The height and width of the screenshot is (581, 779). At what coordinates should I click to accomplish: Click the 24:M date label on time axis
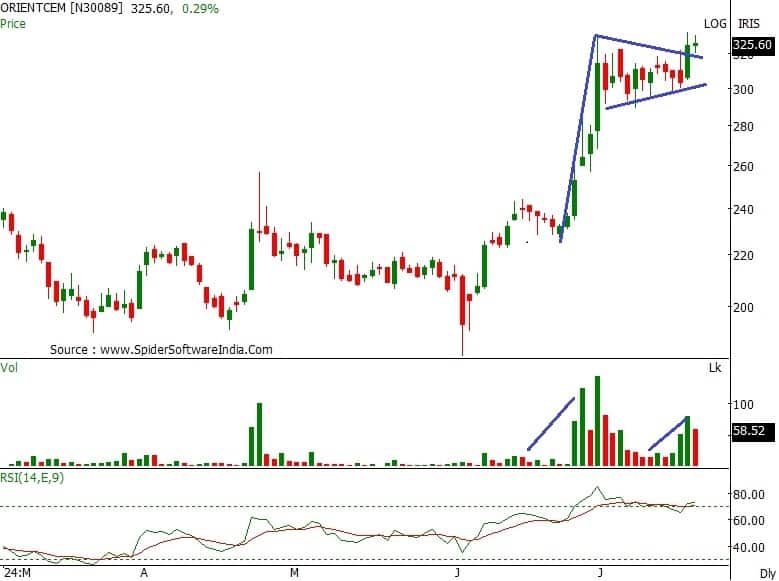[18, 573]
